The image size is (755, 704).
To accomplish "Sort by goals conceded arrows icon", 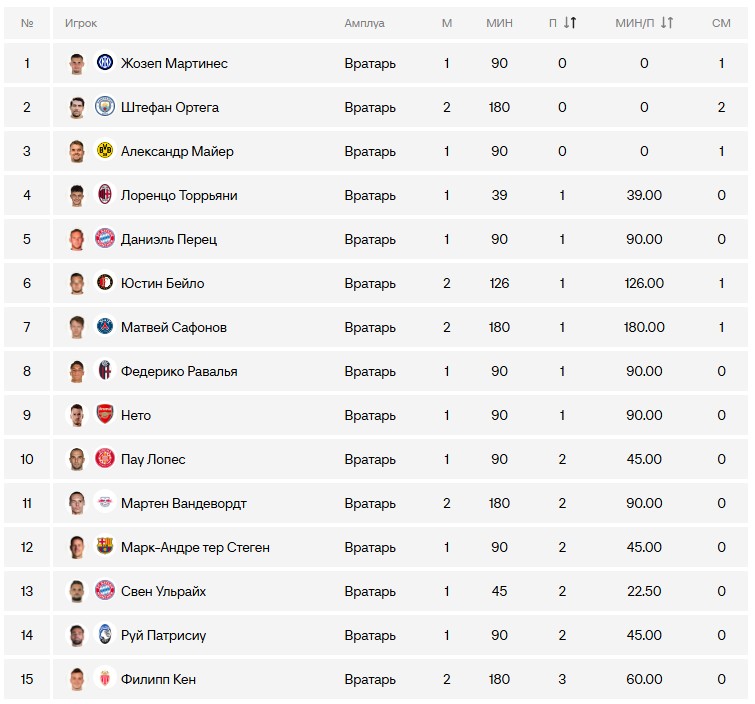I will 570,22.
